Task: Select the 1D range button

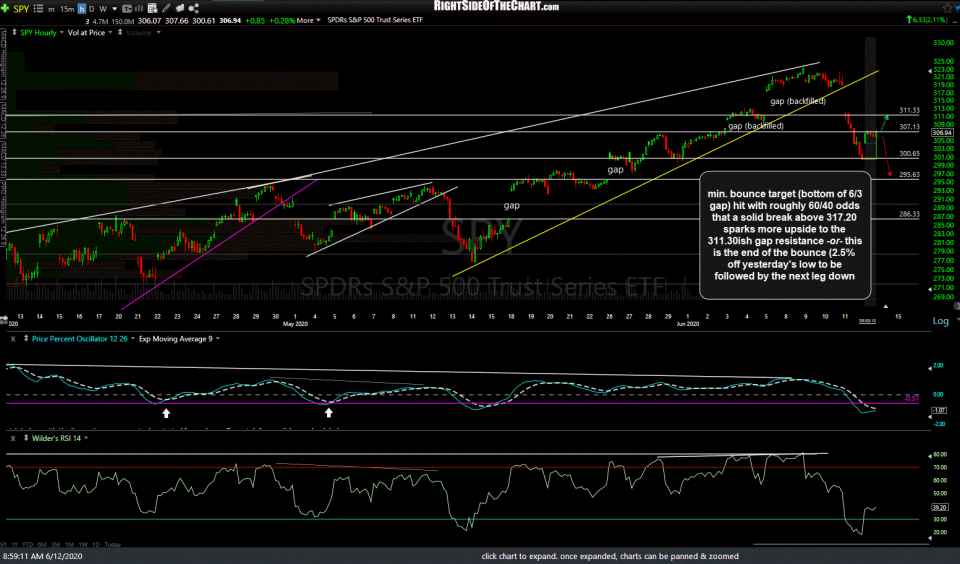Action: point(96,544)
